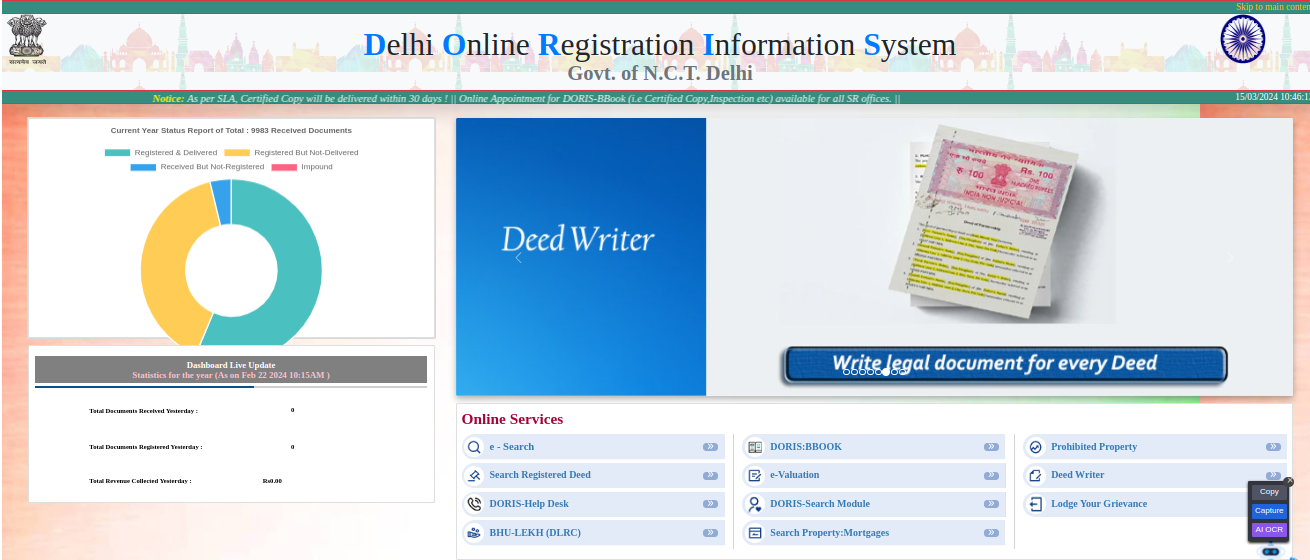The width and height of the screenshot is (1310, 560).
Task: Click the Dashboard Live Update heading
Action: coord(231,365)
